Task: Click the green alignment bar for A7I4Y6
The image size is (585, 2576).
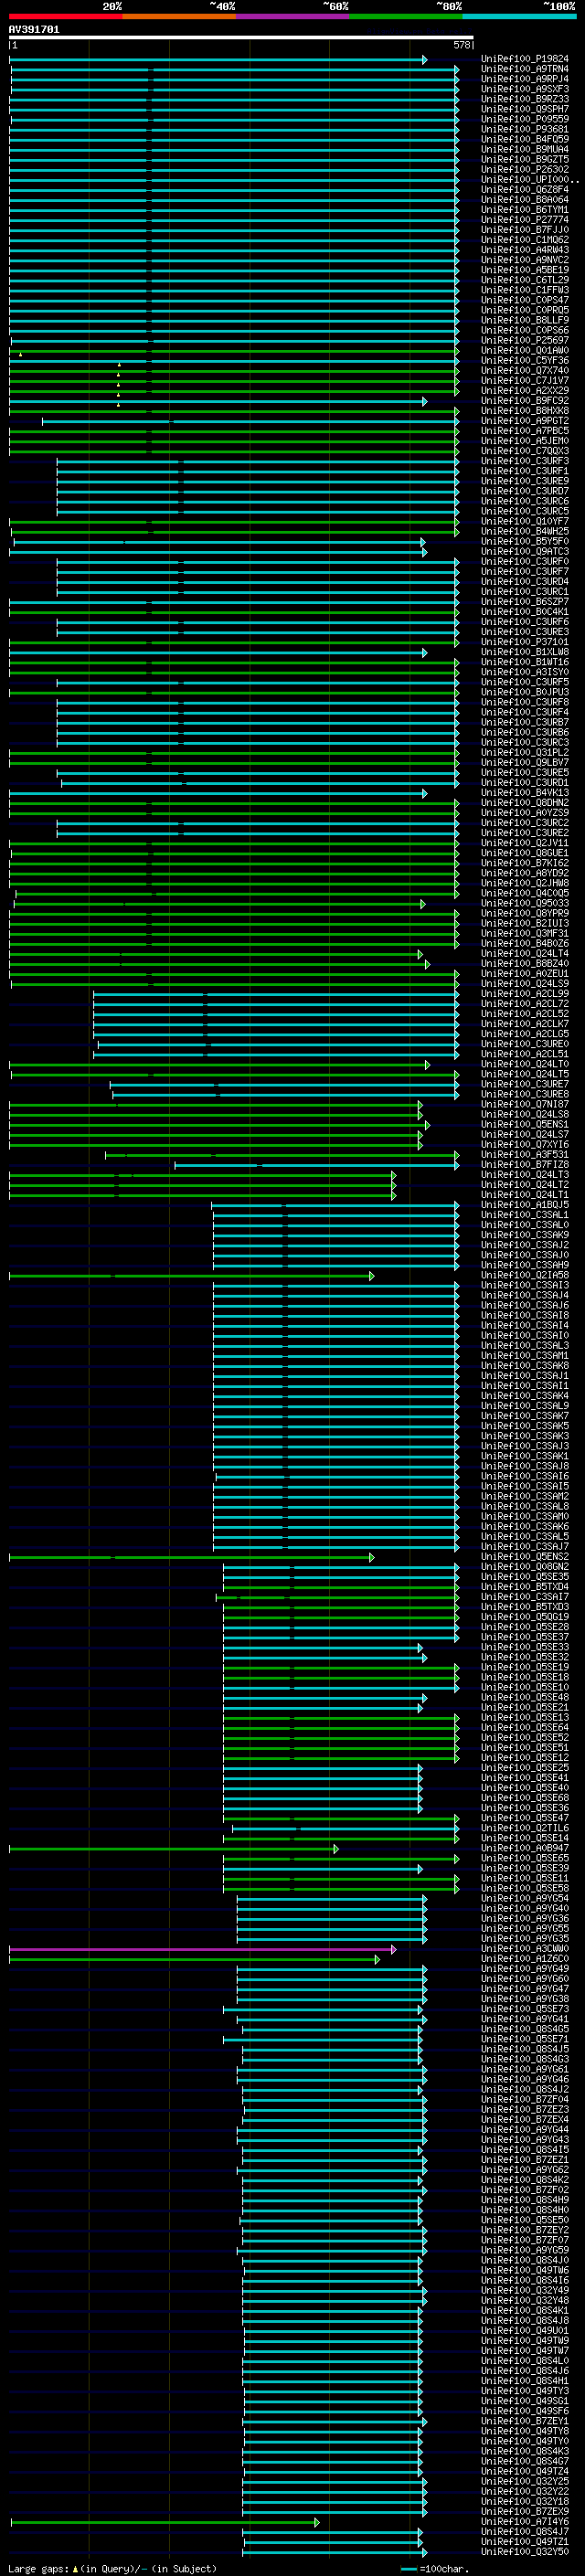Action: 165,2523
